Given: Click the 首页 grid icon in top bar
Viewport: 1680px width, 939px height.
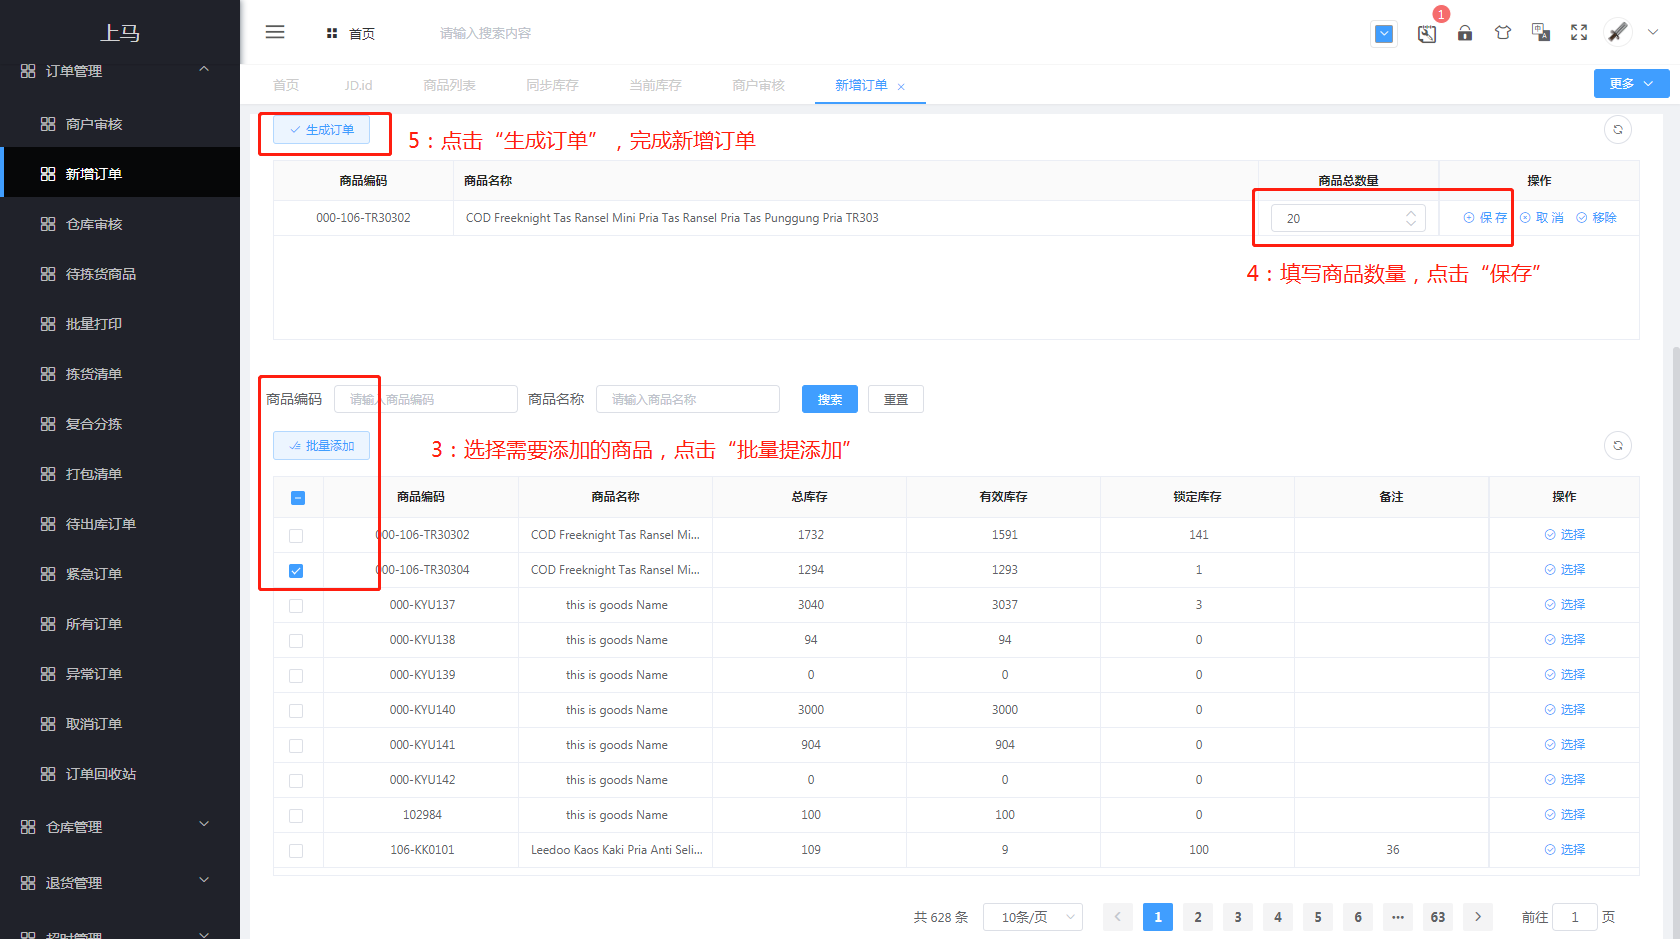Looking at the screenshot, I should tap(332, 34).
